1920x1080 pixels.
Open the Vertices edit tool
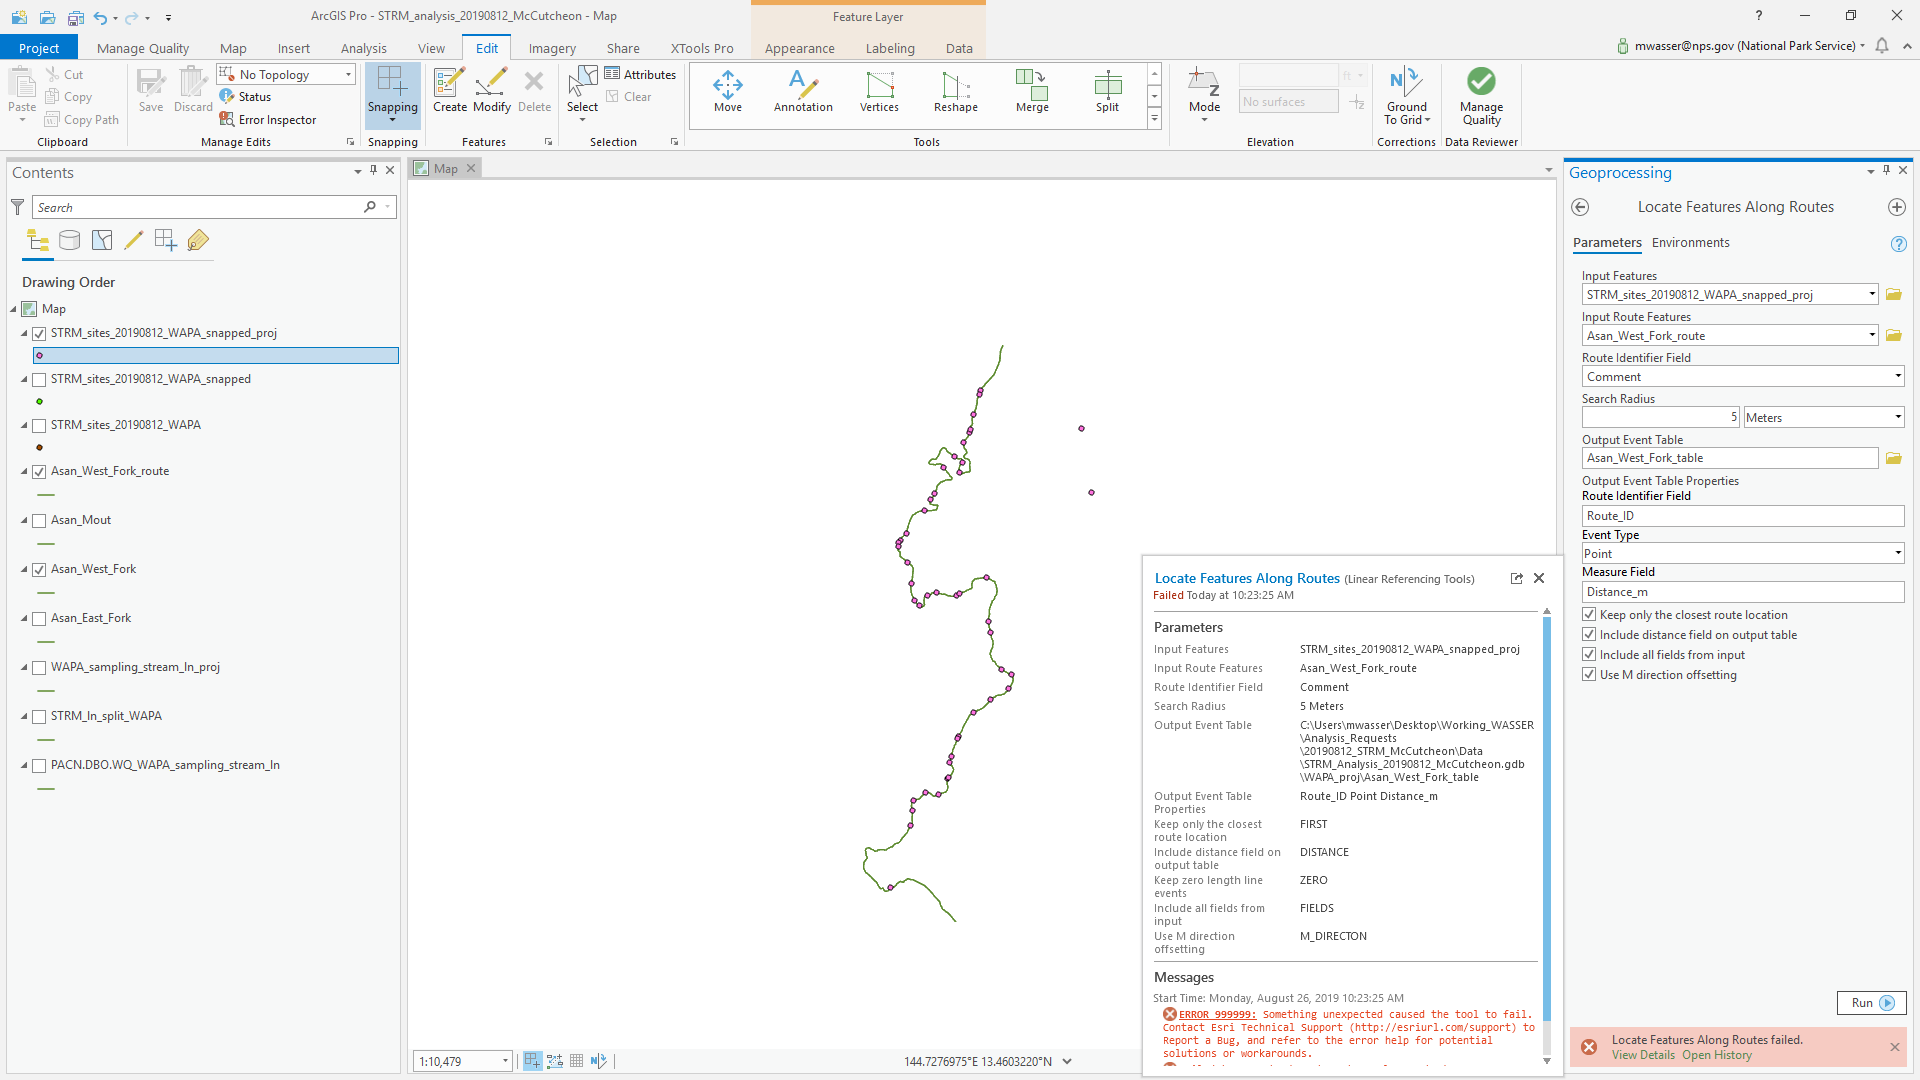point(879,91)
